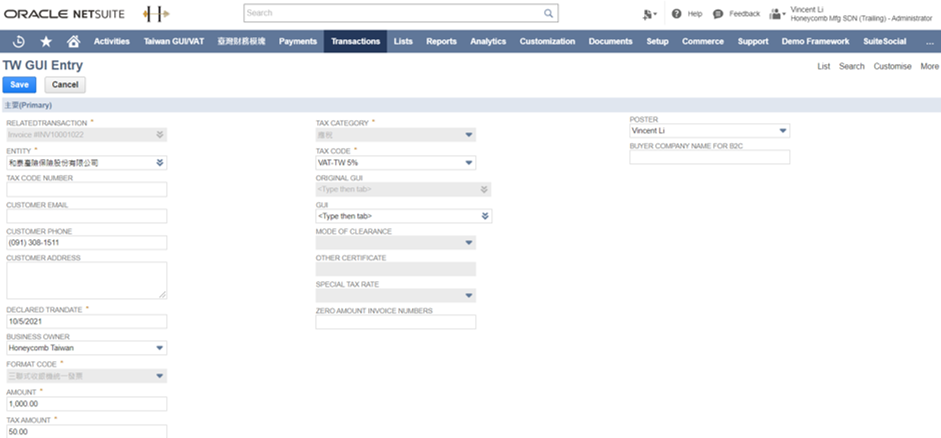Open the change role user icon
Image resolution: width=941 pixels, height=438 pixels.
[777, 13]
